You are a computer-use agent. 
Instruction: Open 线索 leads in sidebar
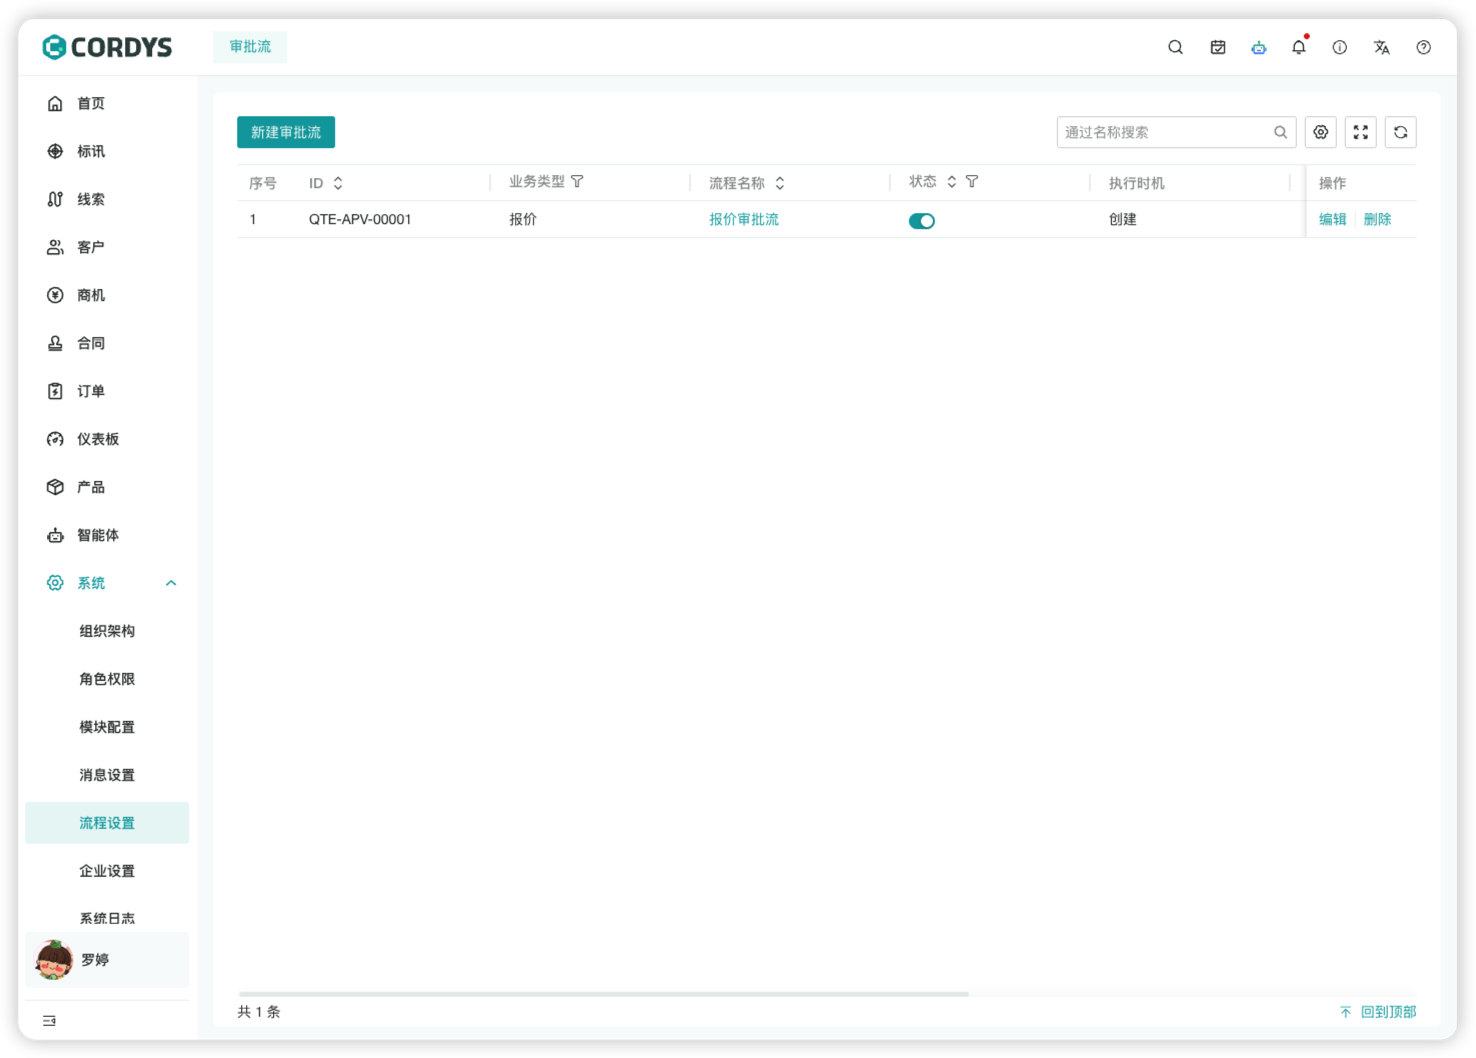[107, 199]
